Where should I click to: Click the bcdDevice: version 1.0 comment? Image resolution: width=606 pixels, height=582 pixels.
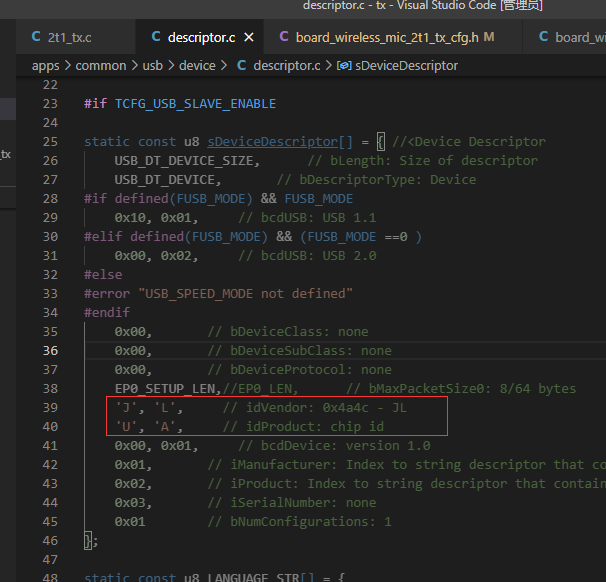pos(334,446)
